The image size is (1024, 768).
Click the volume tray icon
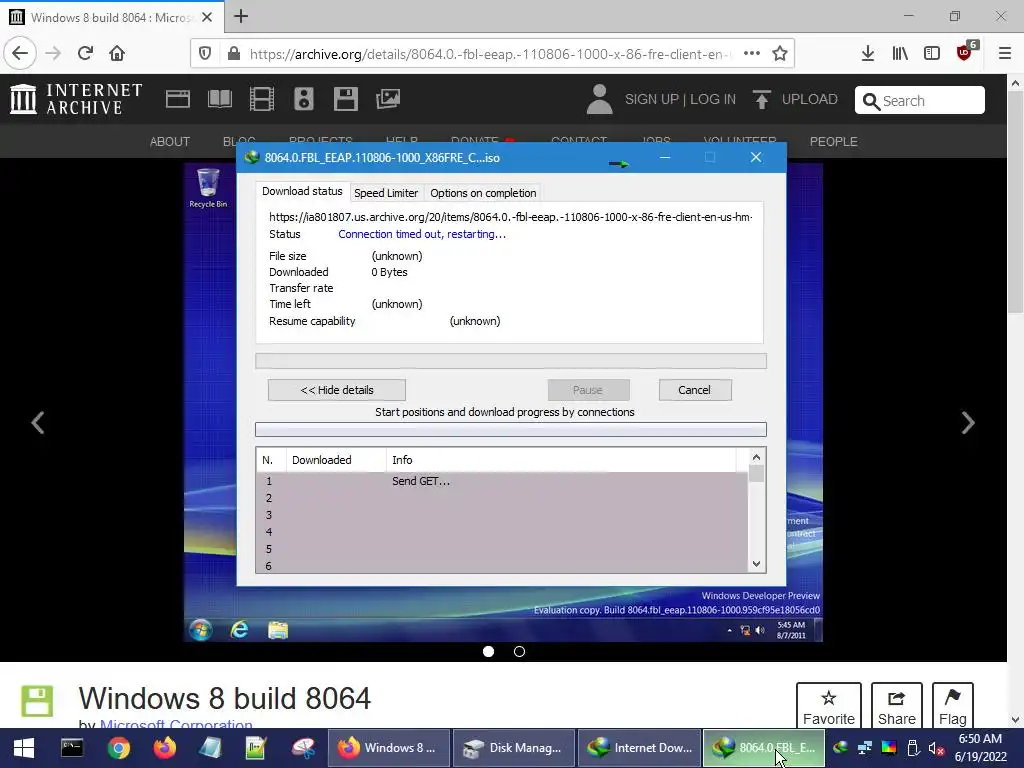pyautogui.click(x=936, y=748)
